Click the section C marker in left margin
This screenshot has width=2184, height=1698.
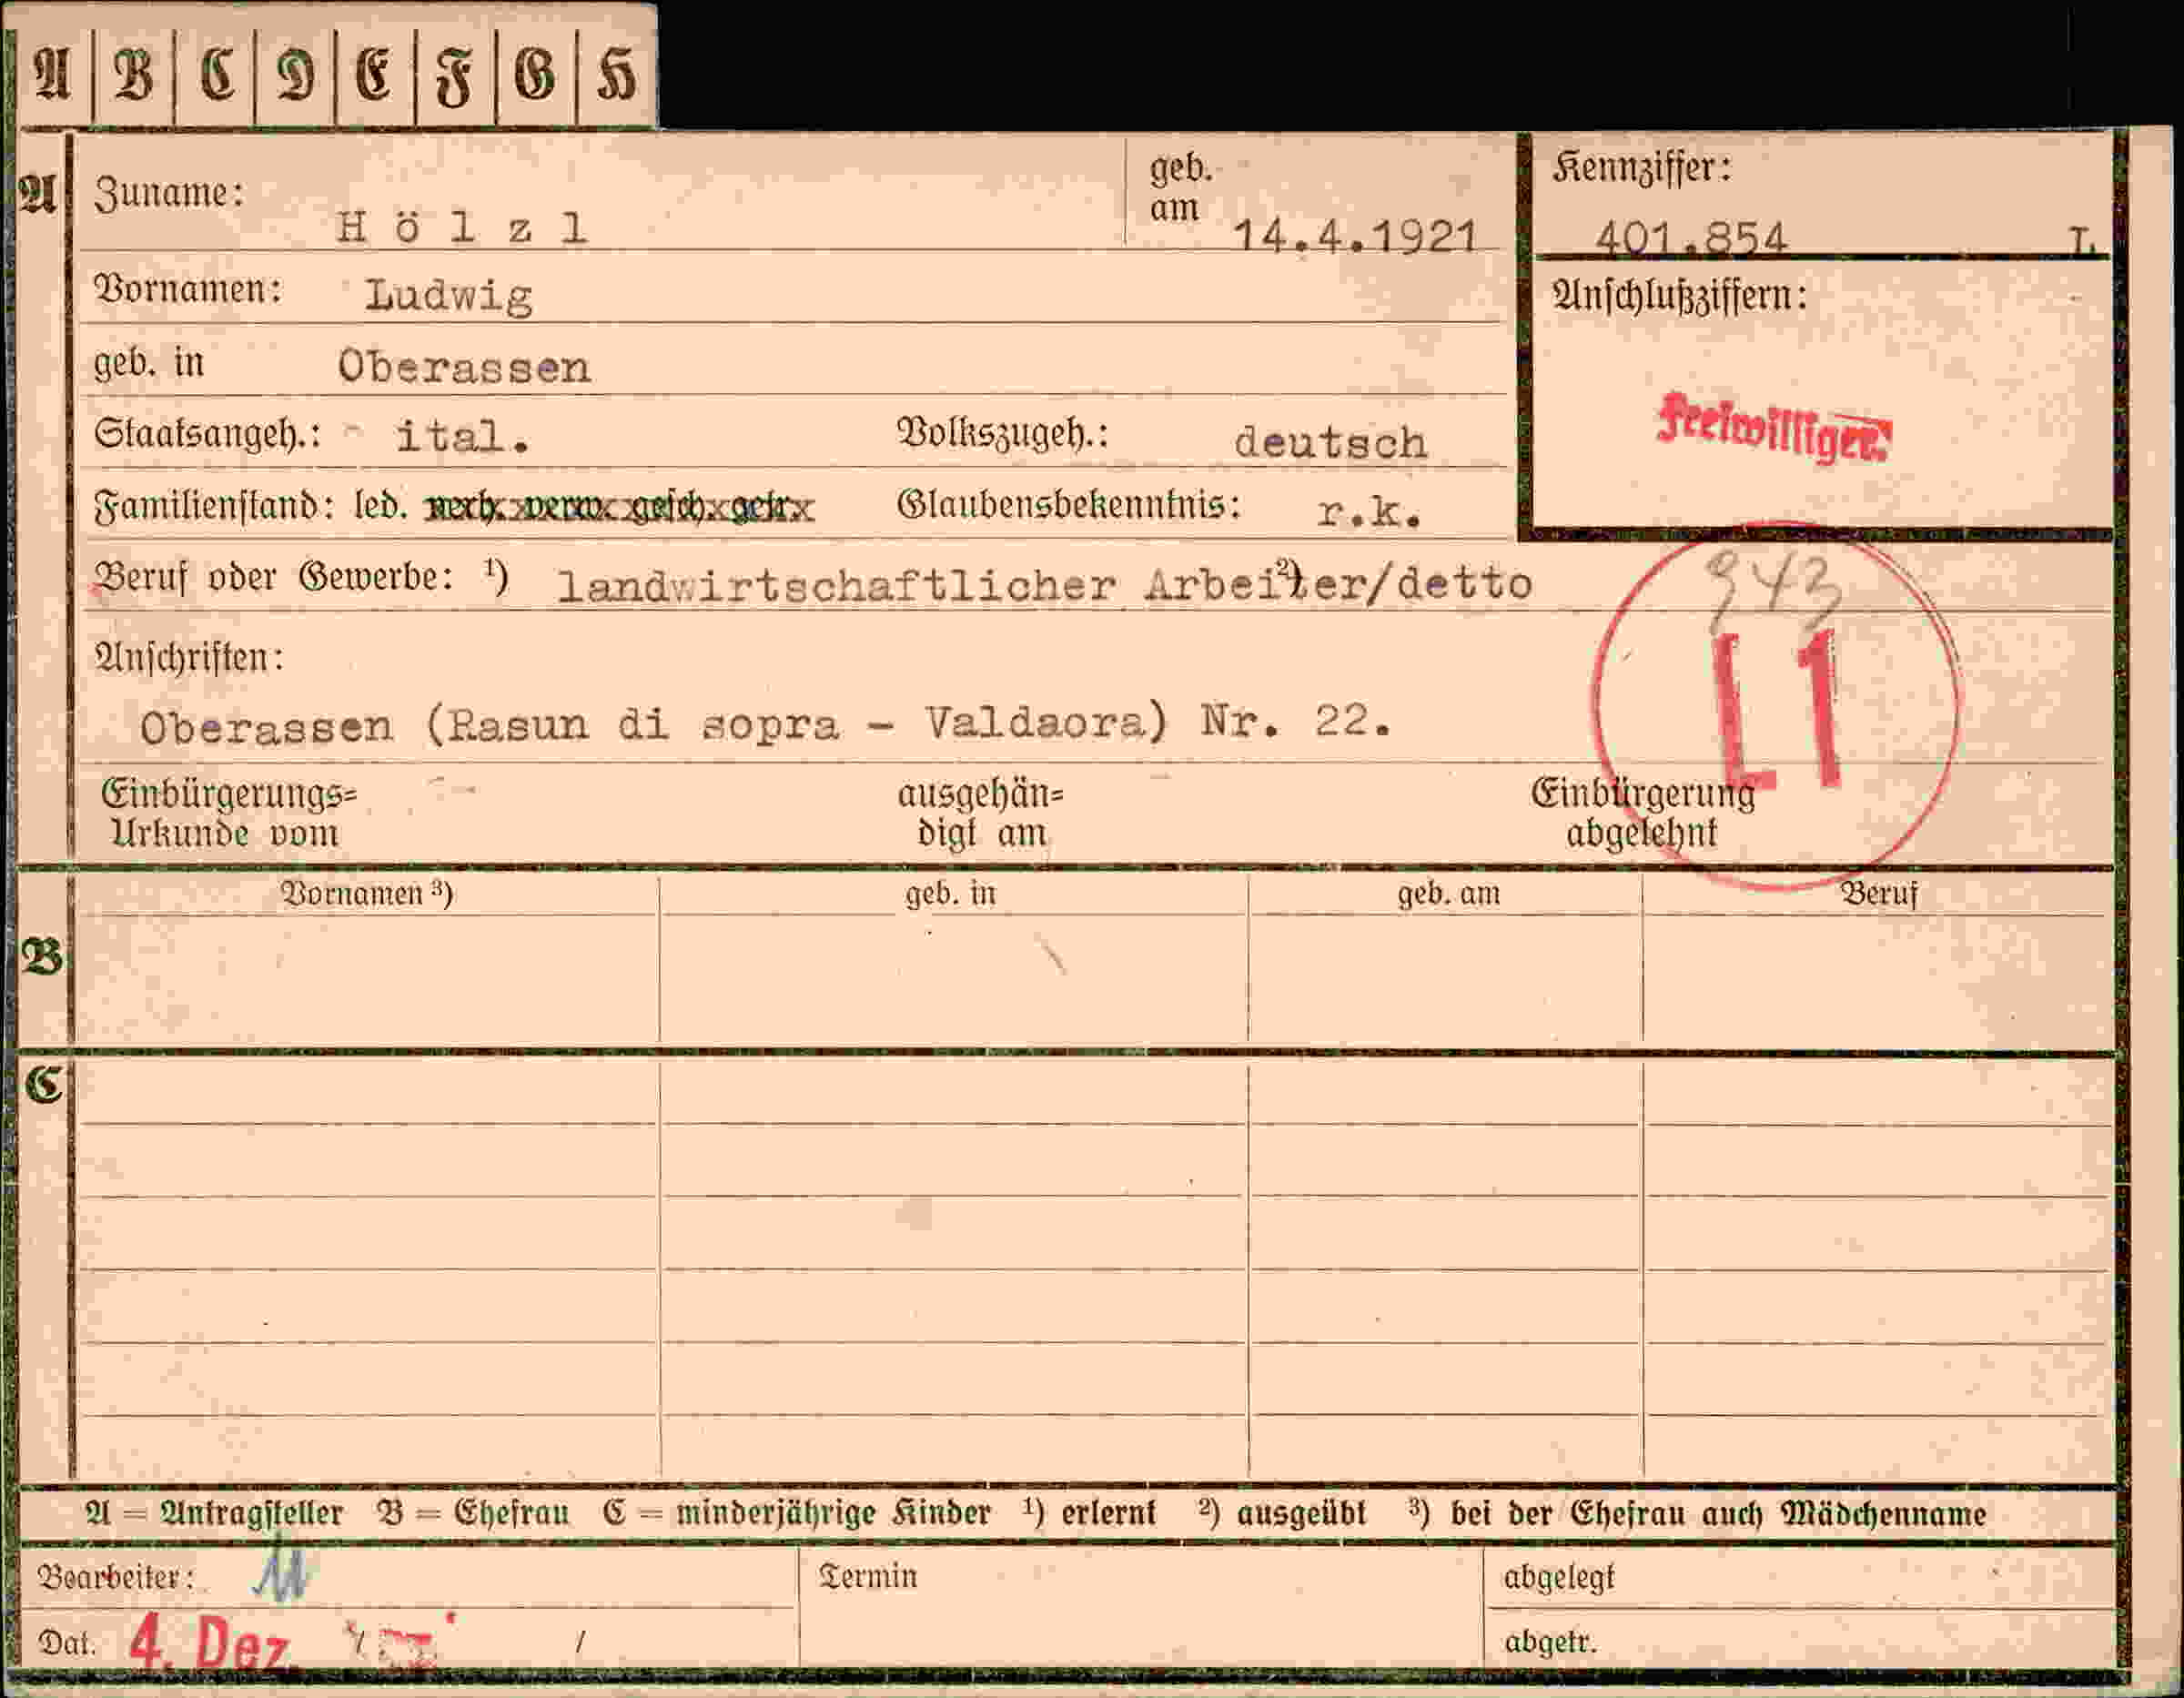pos(43,1084)
